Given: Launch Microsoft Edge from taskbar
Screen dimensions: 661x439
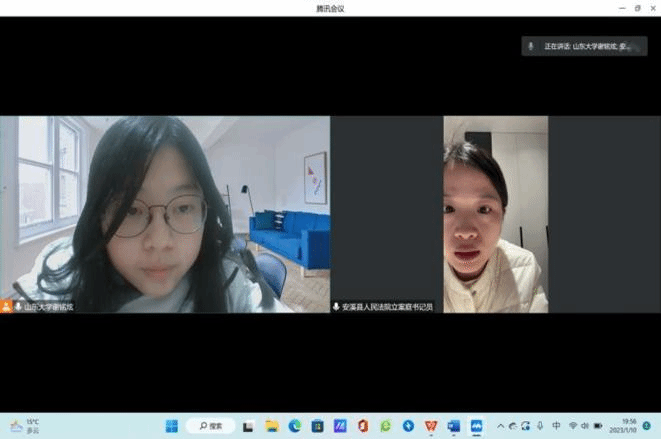Looking at the screenshot, I should pyautogui.click(x=294, y=426).
